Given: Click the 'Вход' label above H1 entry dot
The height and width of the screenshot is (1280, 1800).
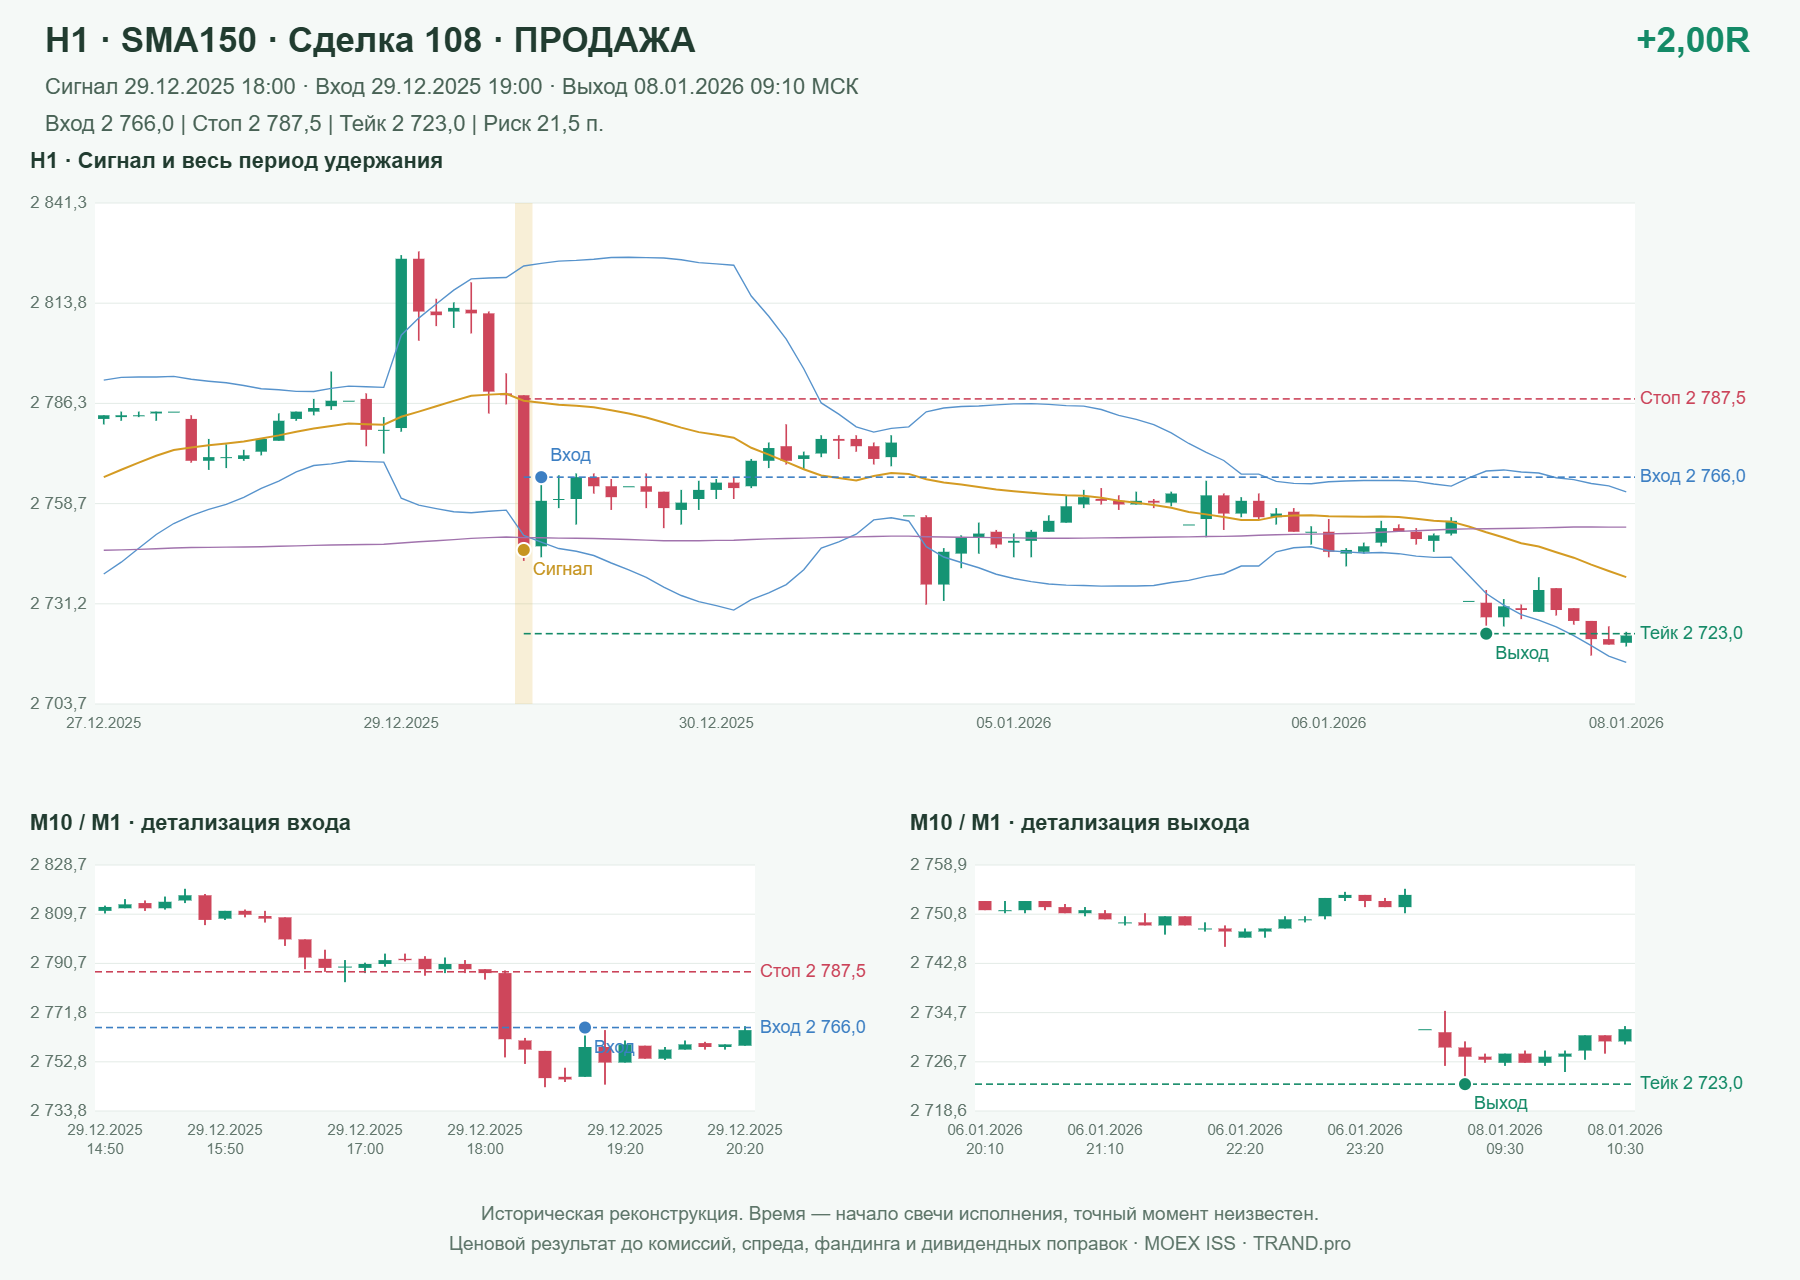Looking at the screenshot, I should click(570, 455).
